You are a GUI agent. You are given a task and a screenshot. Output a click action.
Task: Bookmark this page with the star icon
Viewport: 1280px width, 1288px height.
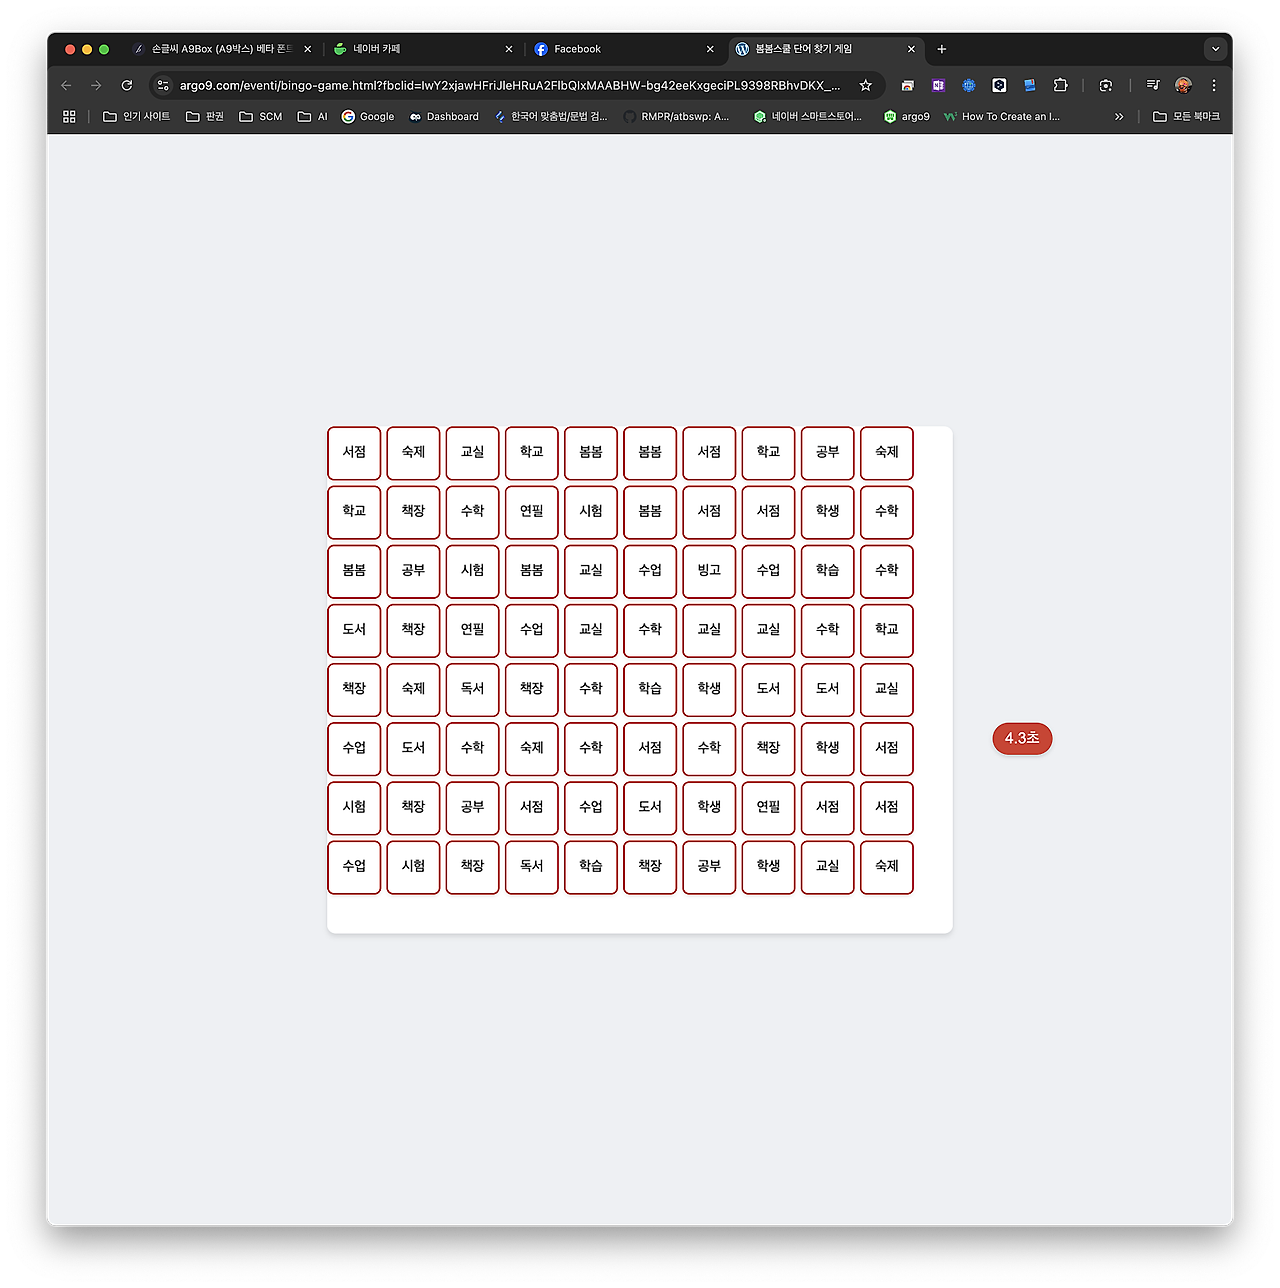point(866,86)
